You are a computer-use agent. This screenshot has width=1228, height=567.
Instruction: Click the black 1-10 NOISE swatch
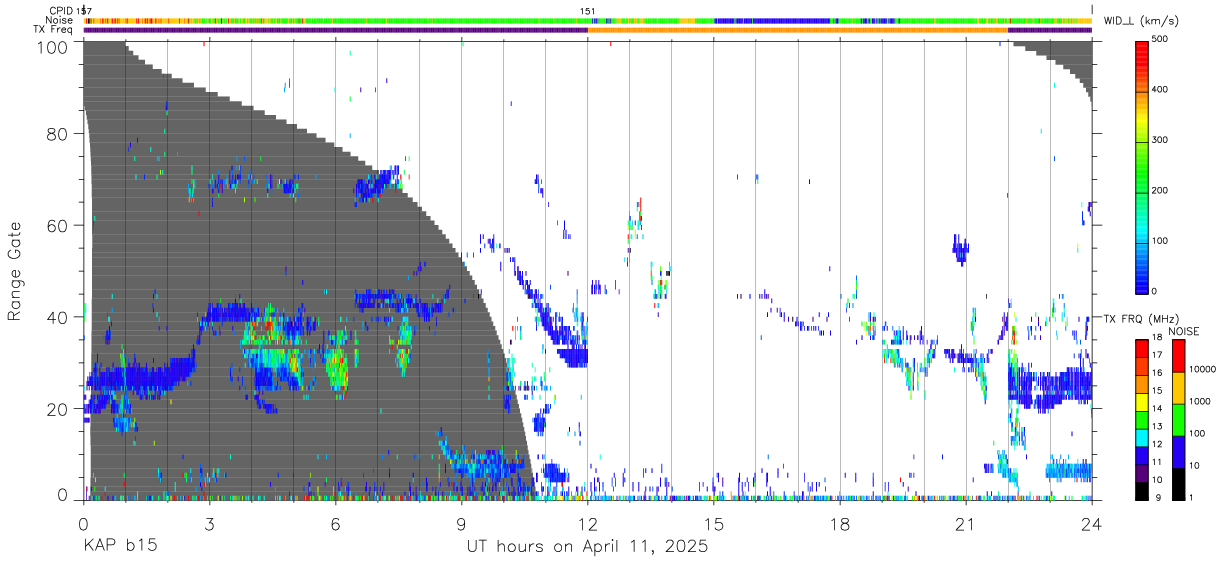coord(1179,484)
